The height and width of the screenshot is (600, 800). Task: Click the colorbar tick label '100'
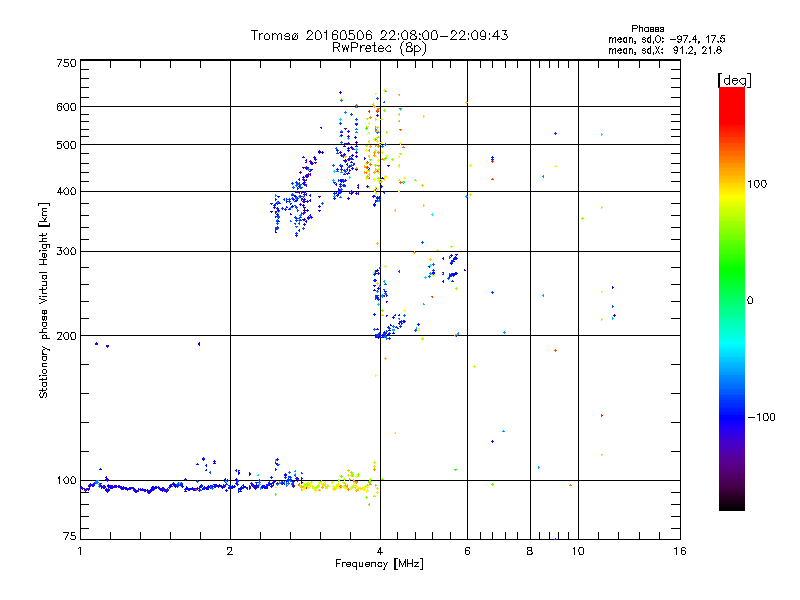[757, 184]
